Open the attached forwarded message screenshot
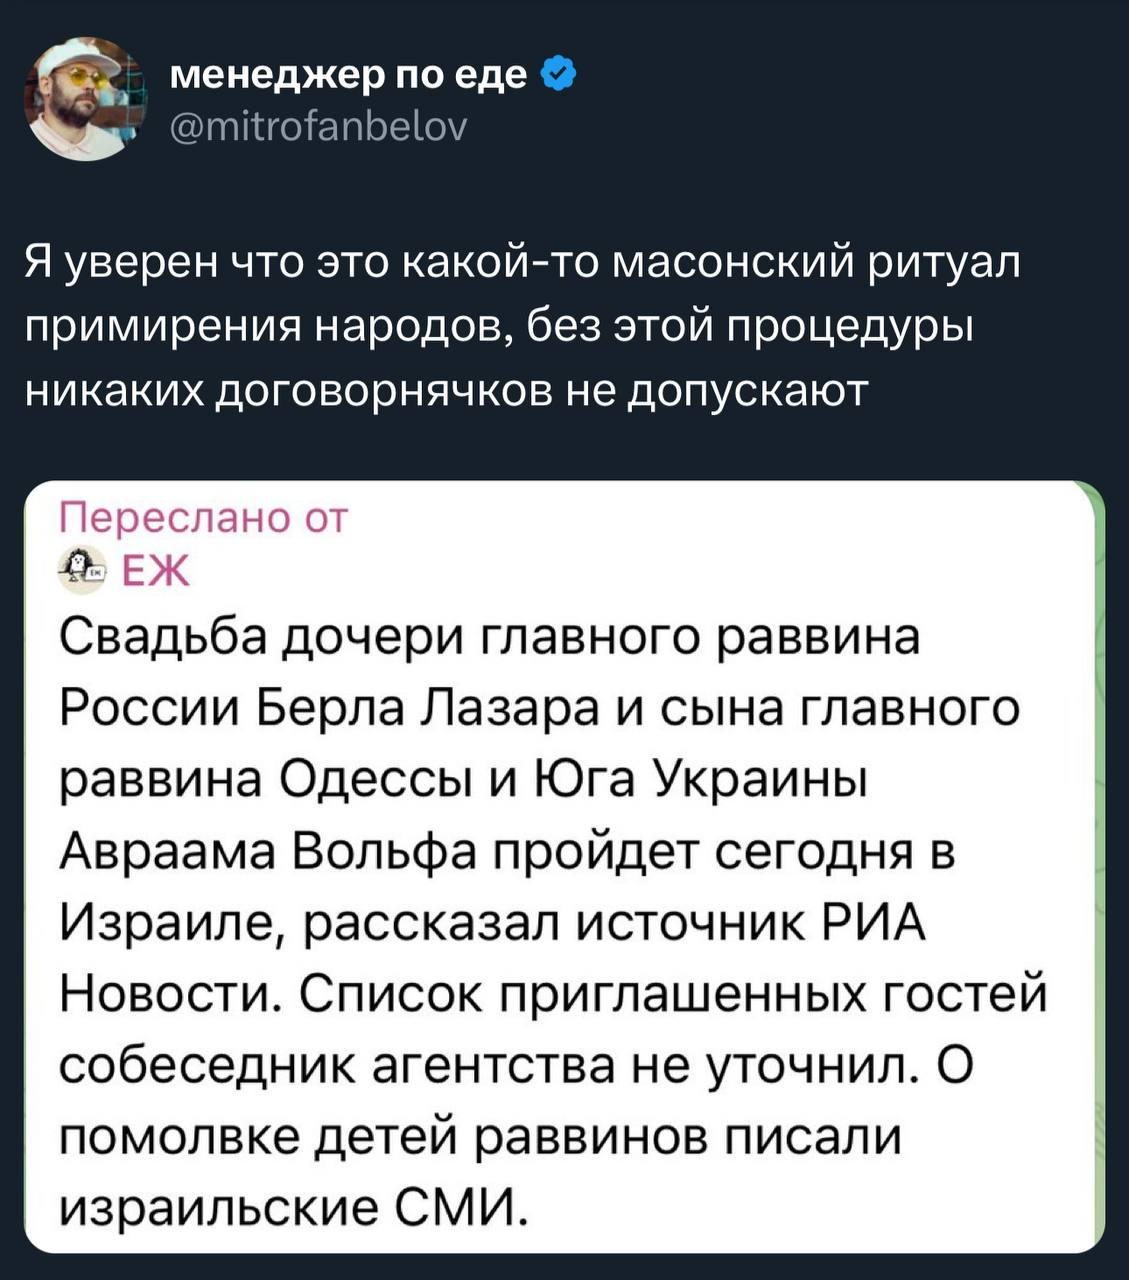The image size is (1129, 1280). click(564, 866)
